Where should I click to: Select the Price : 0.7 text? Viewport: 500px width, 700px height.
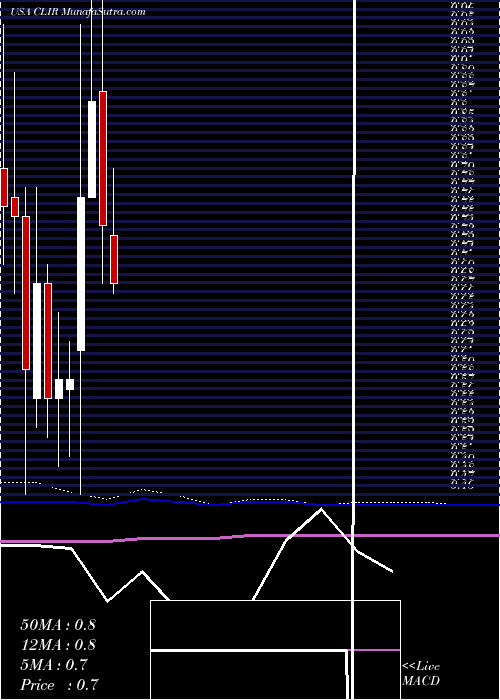coord(59,685)
